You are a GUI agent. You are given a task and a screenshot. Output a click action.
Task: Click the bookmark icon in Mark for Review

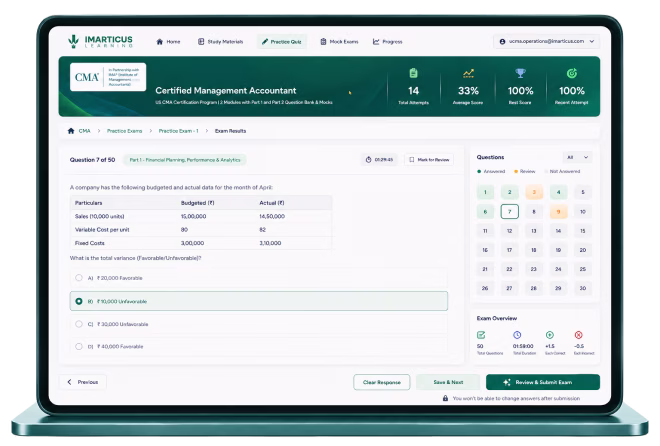(x=412, y=159)
